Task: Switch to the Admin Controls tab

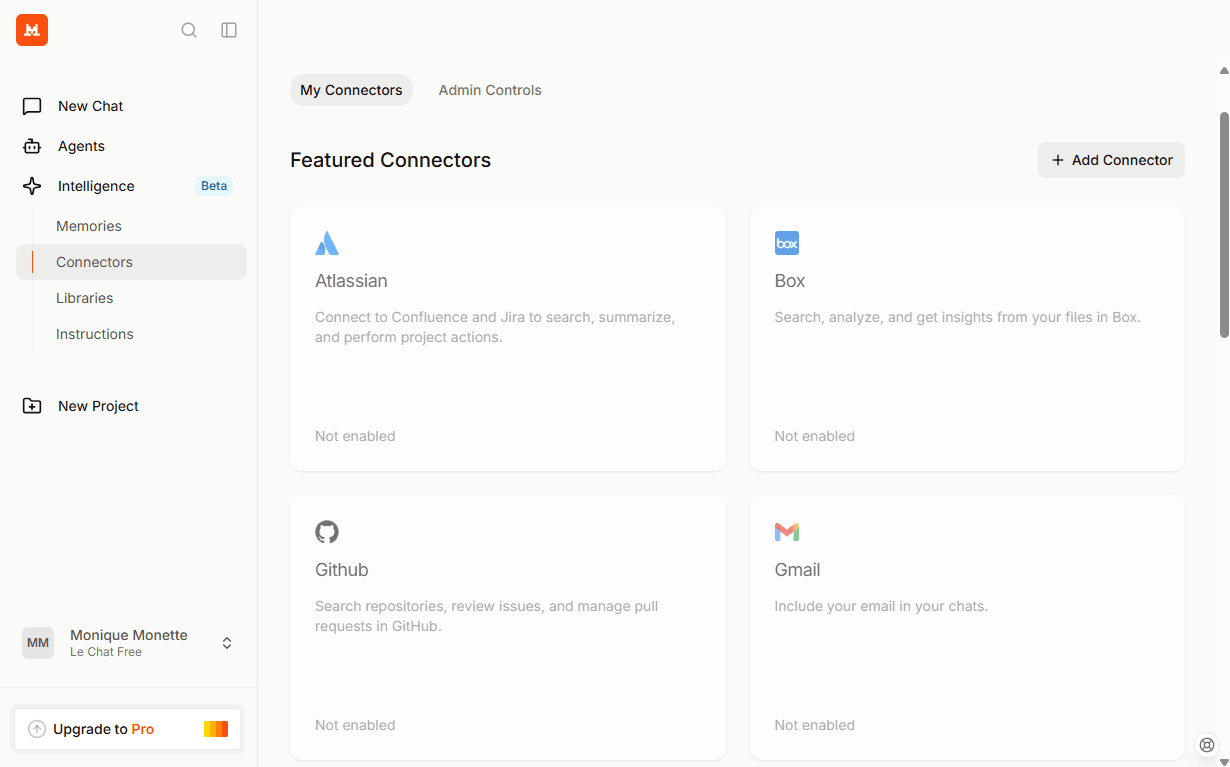Action: pyautogui.click(x=490, y=90)
